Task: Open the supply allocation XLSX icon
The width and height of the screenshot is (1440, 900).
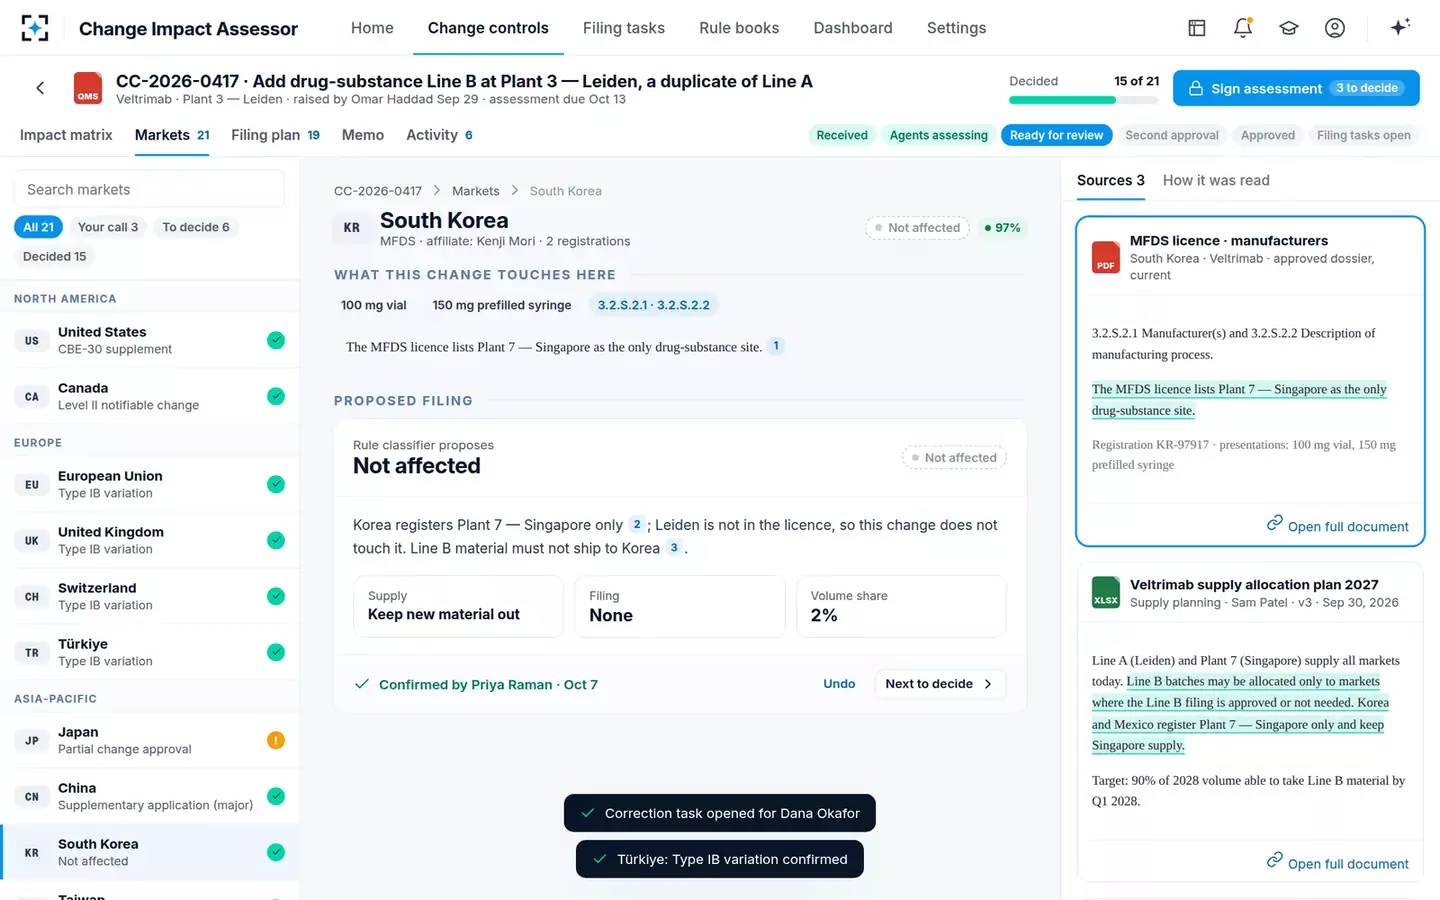Action: pos(1105,592)
